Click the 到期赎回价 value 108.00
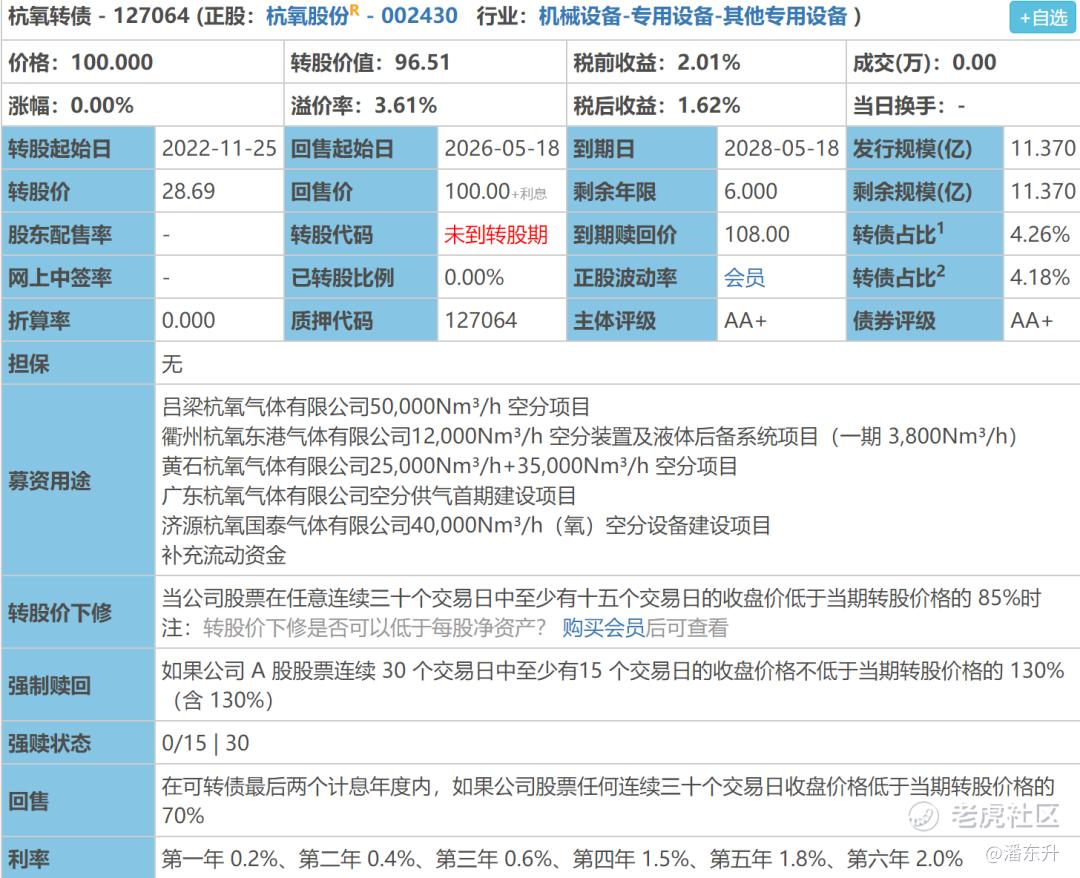1080x878 pixels. point(756,234)
